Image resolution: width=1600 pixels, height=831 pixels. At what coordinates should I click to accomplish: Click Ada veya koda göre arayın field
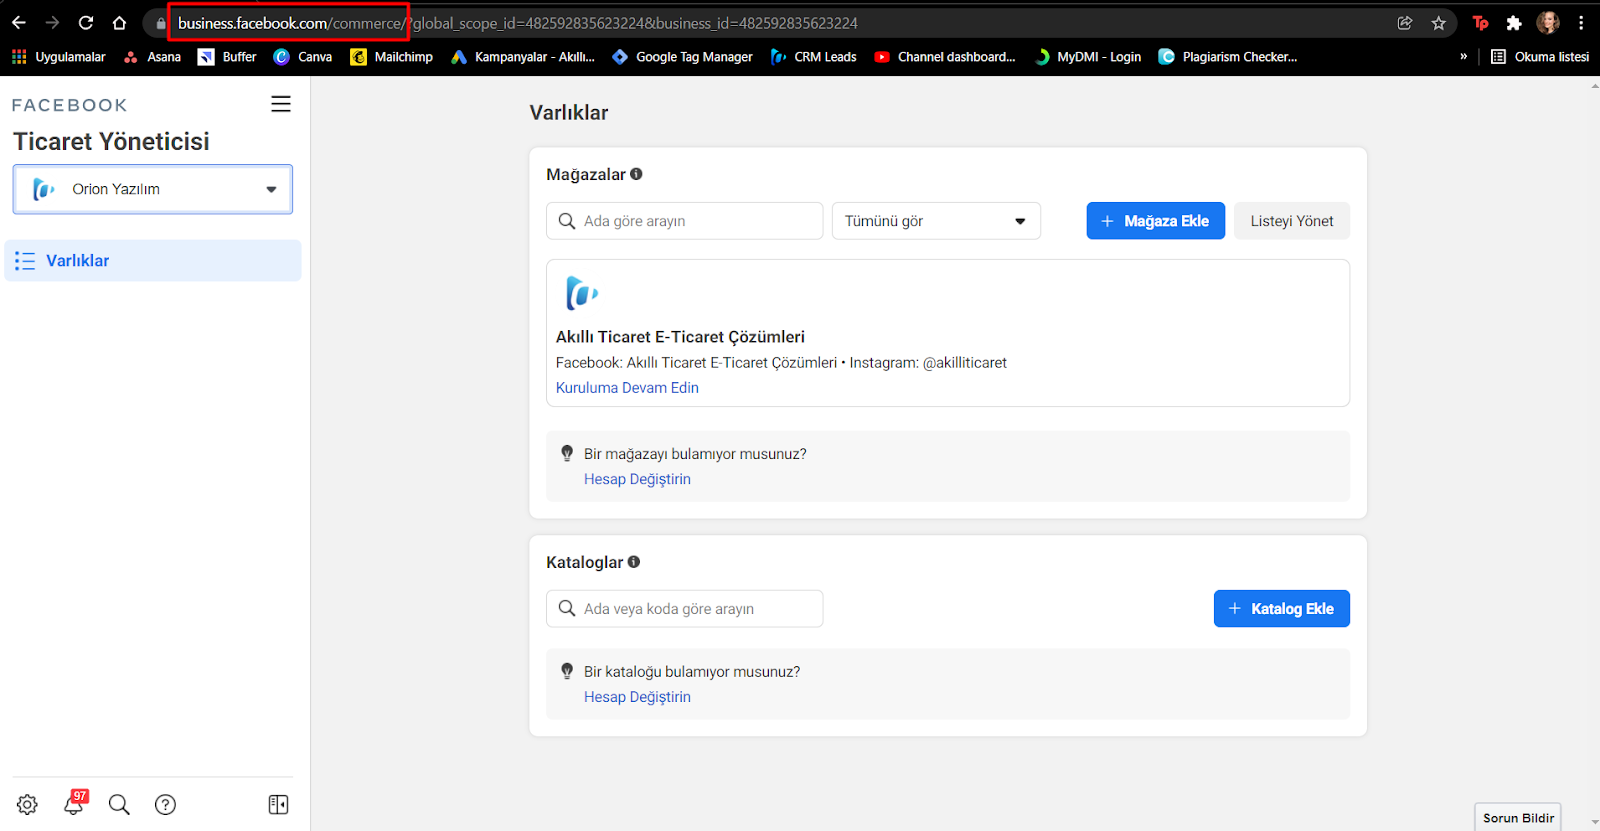pos(685,609)
